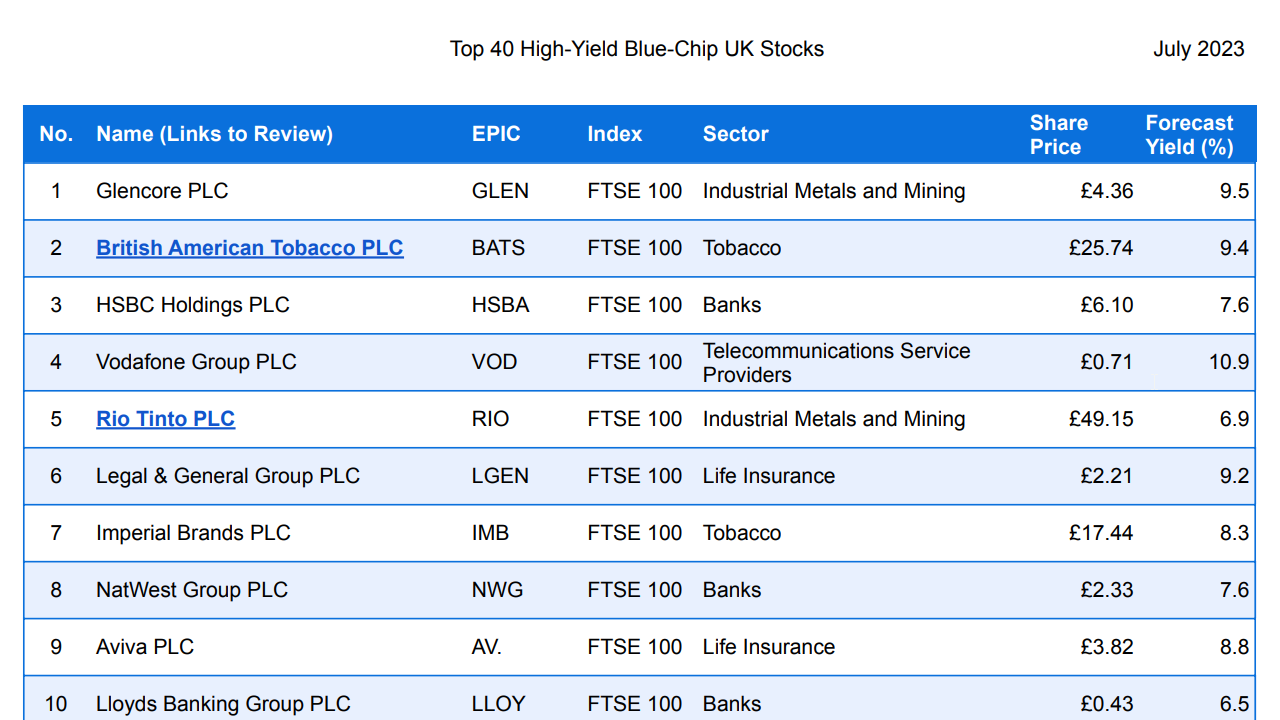
Task: Select the Glencore PLC name cell
Action: click(162, 191)
